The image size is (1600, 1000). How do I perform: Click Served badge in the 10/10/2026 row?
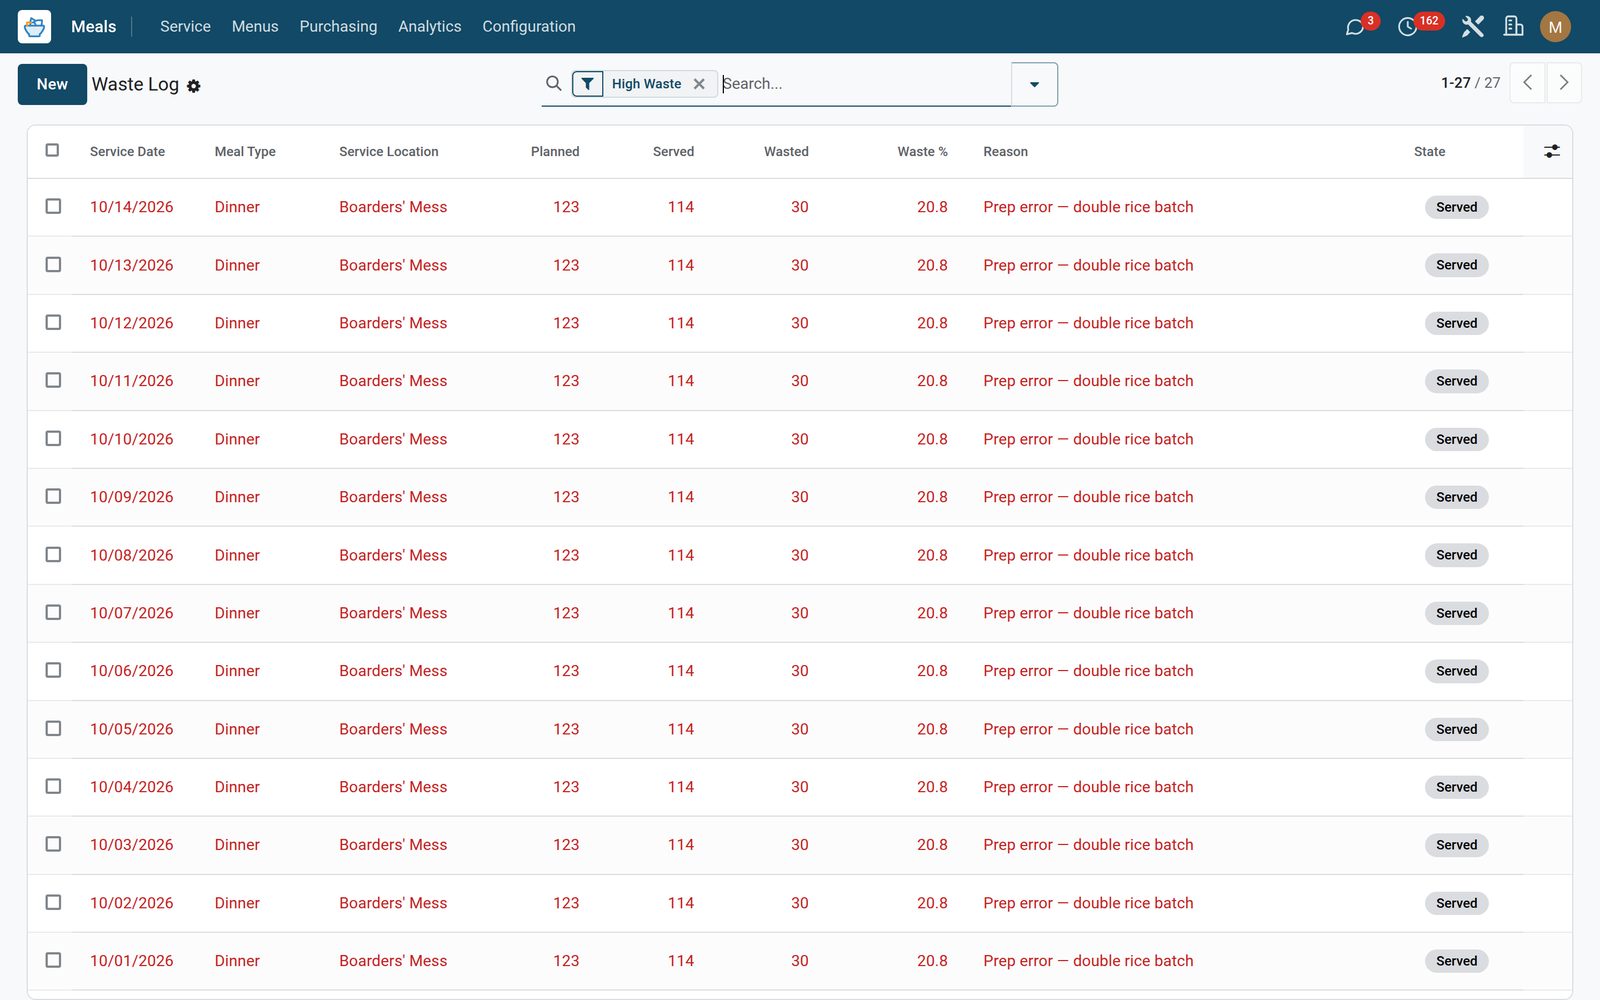click(x=1456, y=439)
